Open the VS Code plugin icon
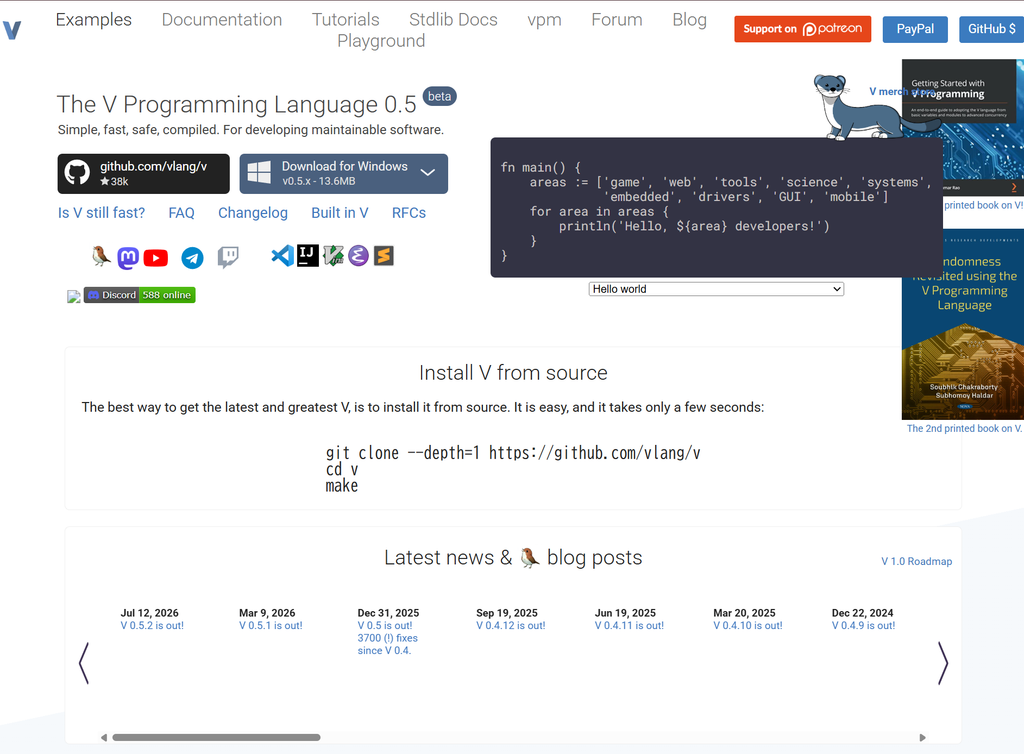 (x=282, y=256)
